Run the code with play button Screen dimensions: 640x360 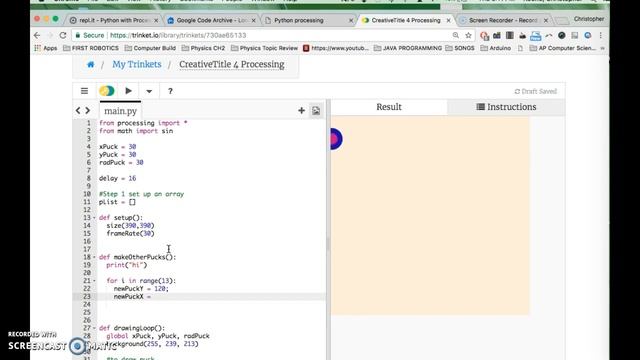coord(129,91)
